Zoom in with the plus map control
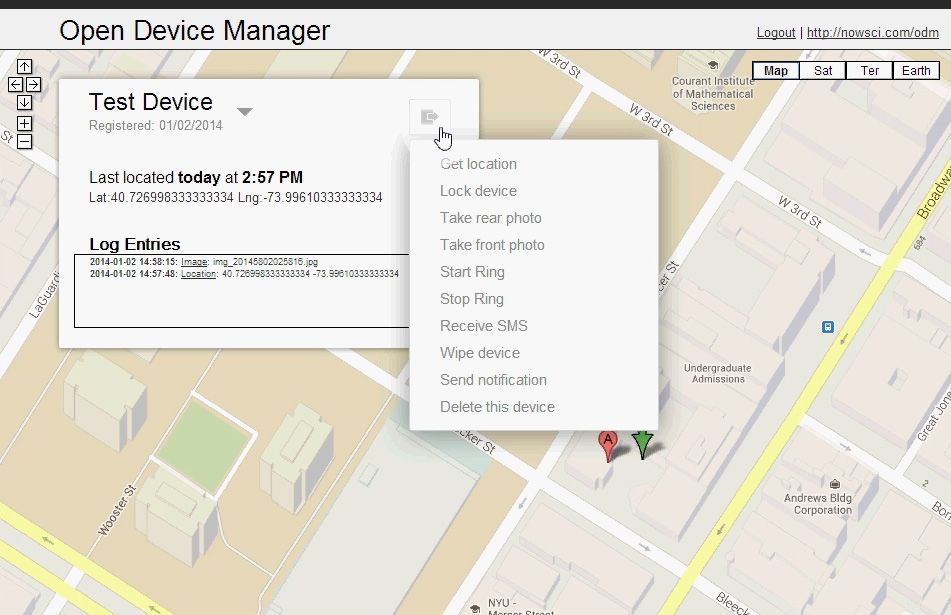 click(x=24, y=124)
